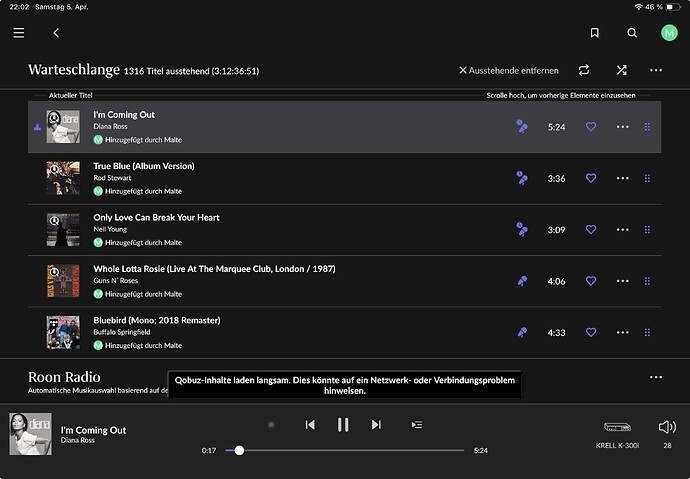Open the profile avatar M
This screenshot has height=479, width=690.
pyautogui.click(x=669, y=33)
